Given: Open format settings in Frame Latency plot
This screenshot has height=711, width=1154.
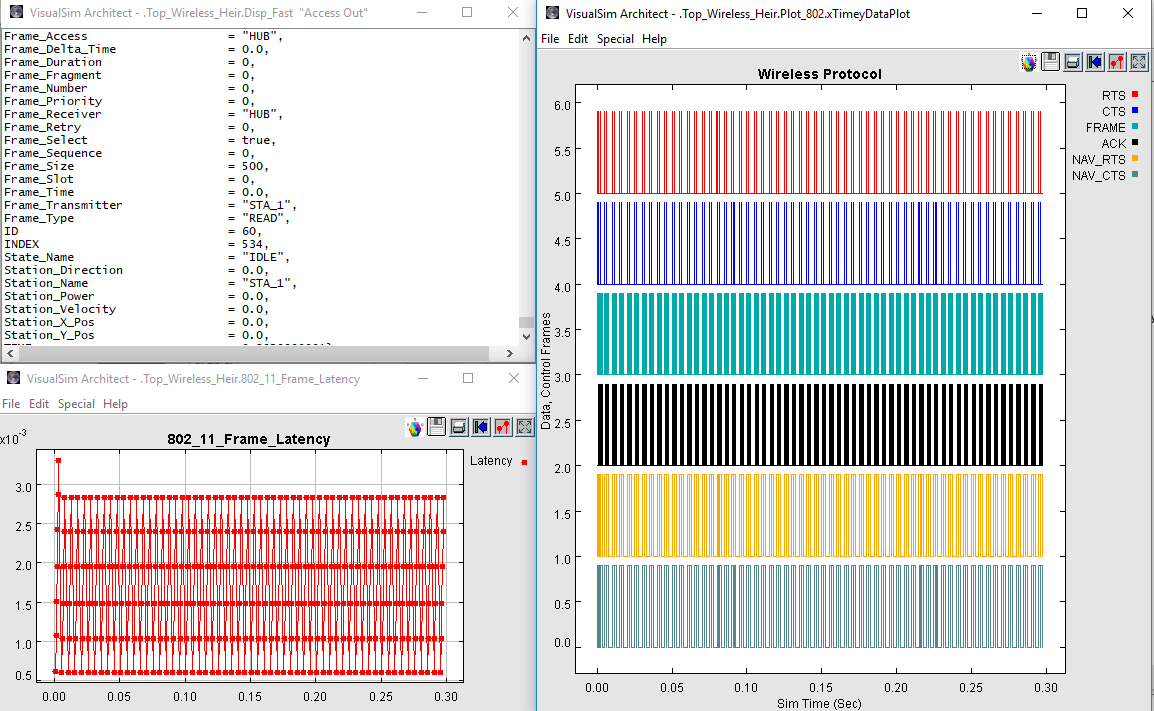Looking at the screenshot, I should click(x=503, y=427).
